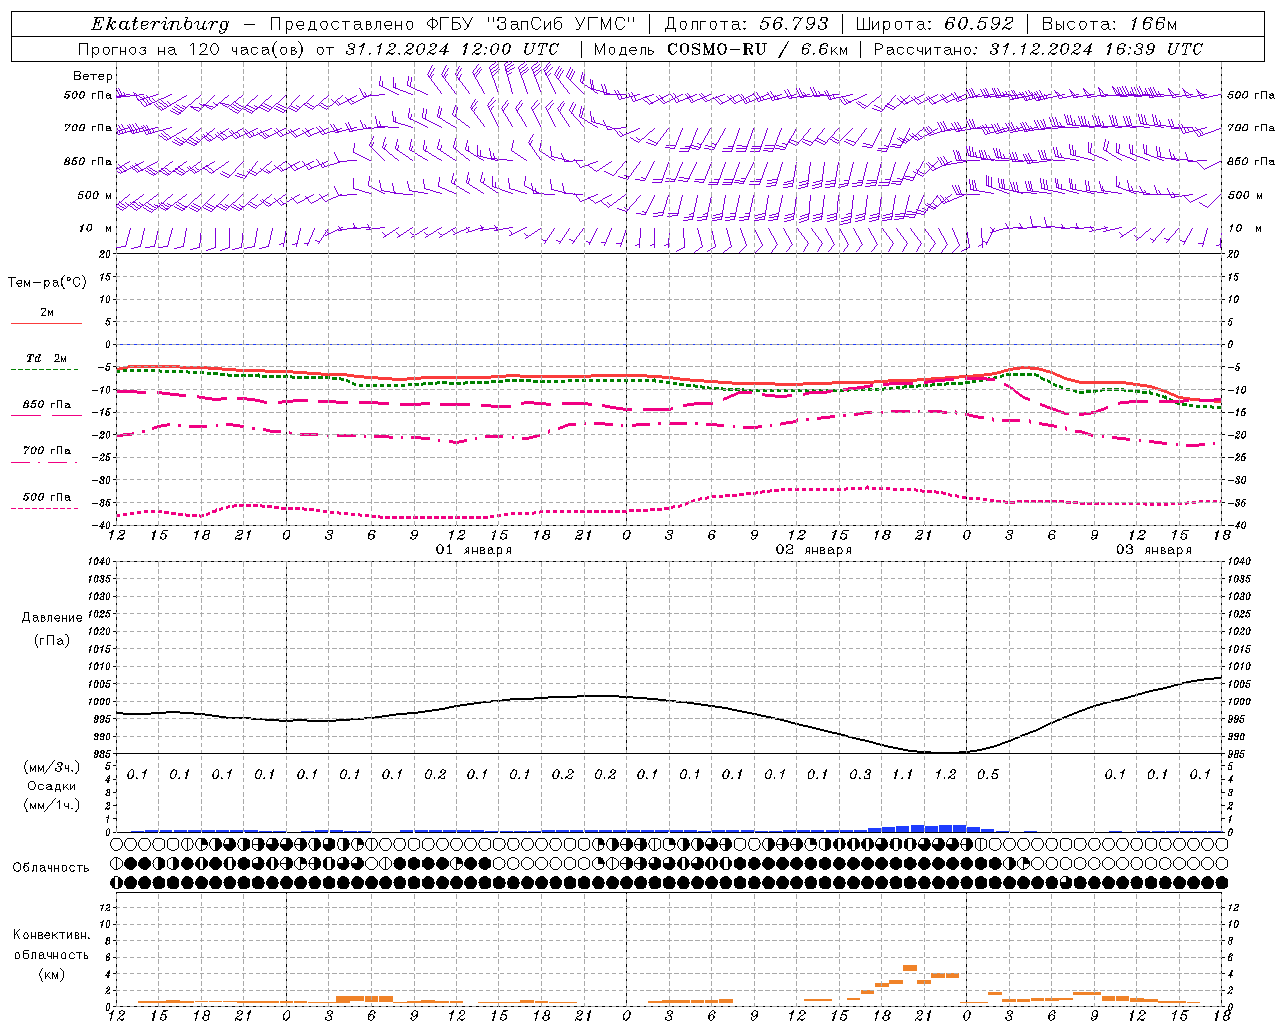This screenshot has height=1024, width=1280.
Task: Click the left '500 гПа' wind level label
Action: pyautogui.click(x=88, y=96)
